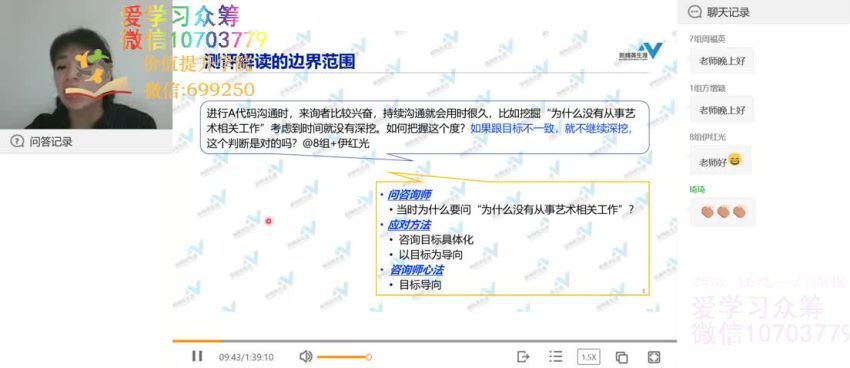Viewport: 850px width, 368px height.
Task: Mute the speaker volume icon
Action: pyautogui.click(x=306, y=357)
